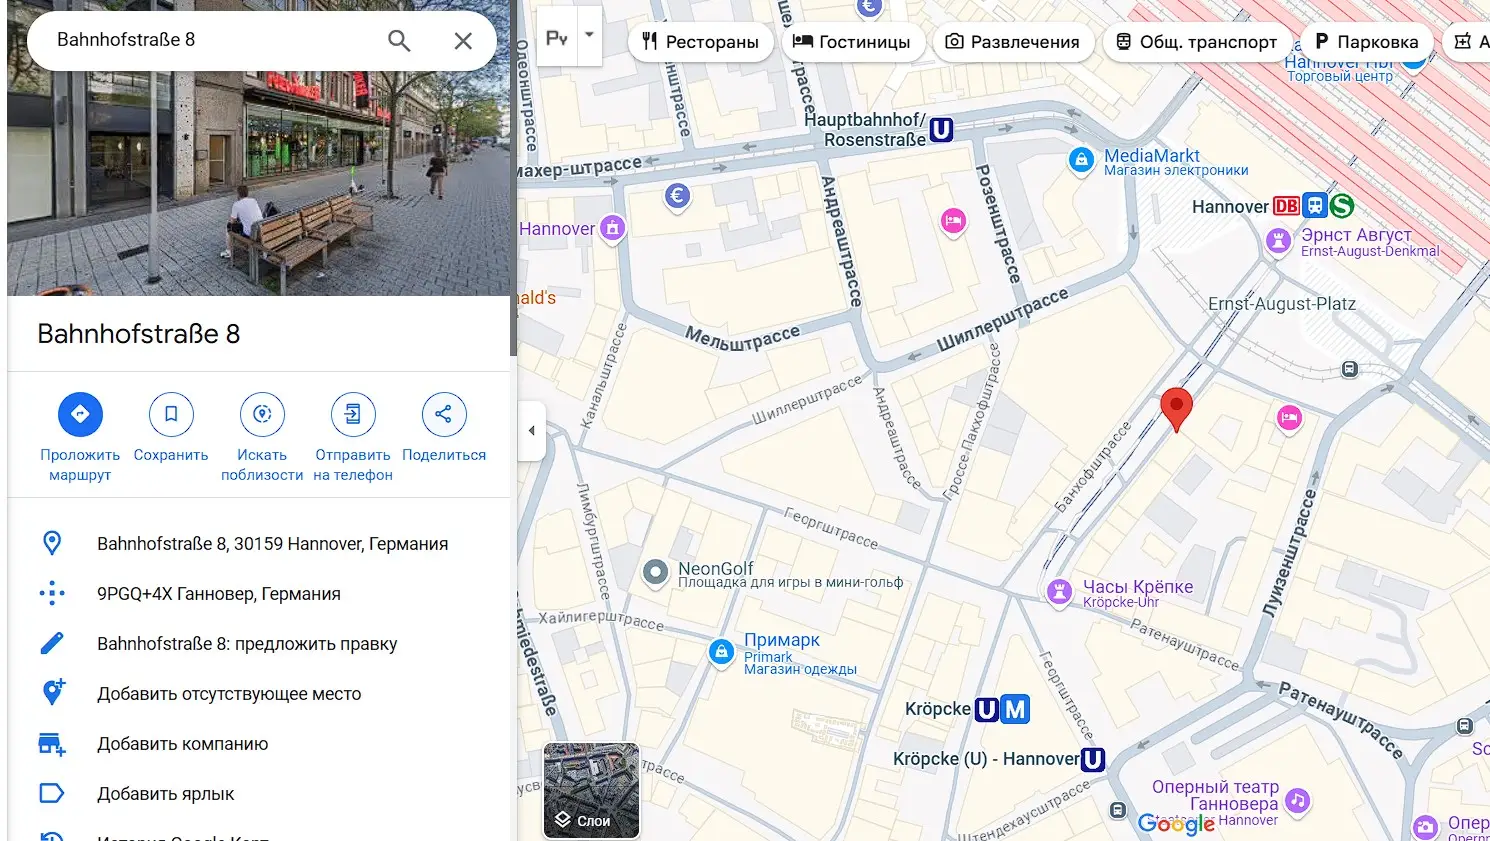Toggle the Рестораны filter chip
The image size is (1490, 841).
point(700,41)
